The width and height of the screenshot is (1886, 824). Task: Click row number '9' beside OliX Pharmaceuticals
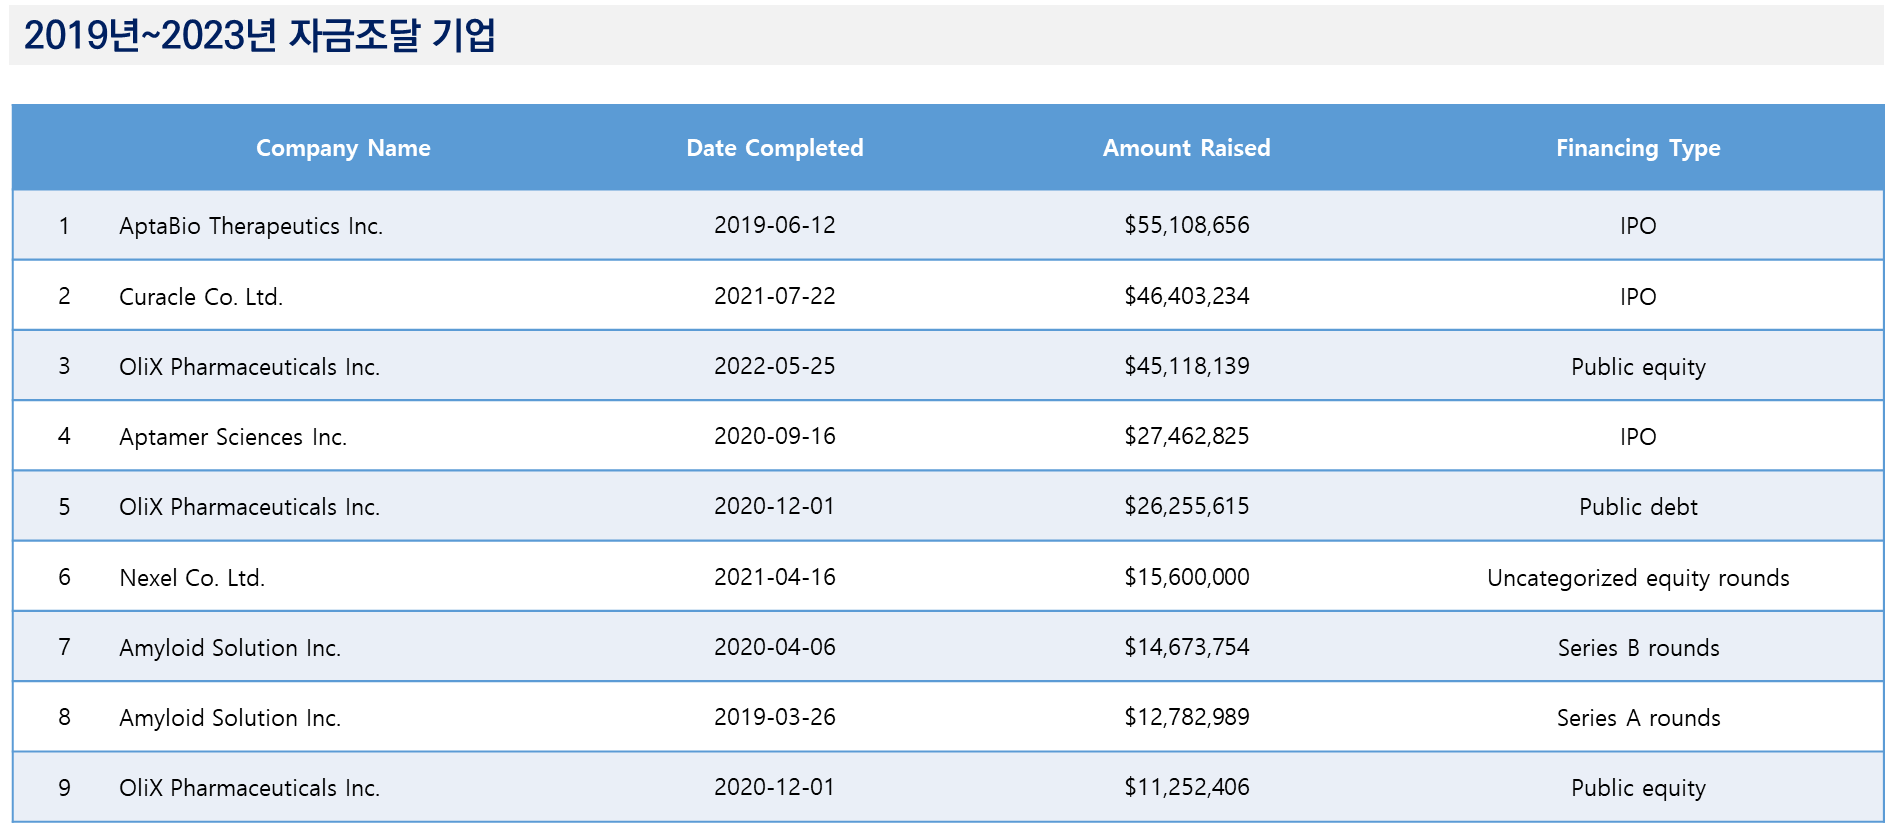[64, 788]
